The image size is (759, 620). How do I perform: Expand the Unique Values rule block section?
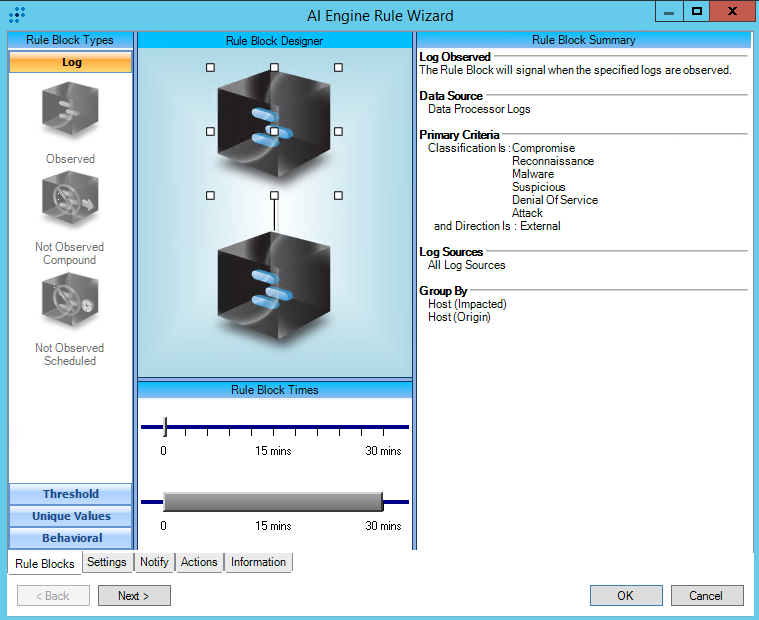pos(70,516)
